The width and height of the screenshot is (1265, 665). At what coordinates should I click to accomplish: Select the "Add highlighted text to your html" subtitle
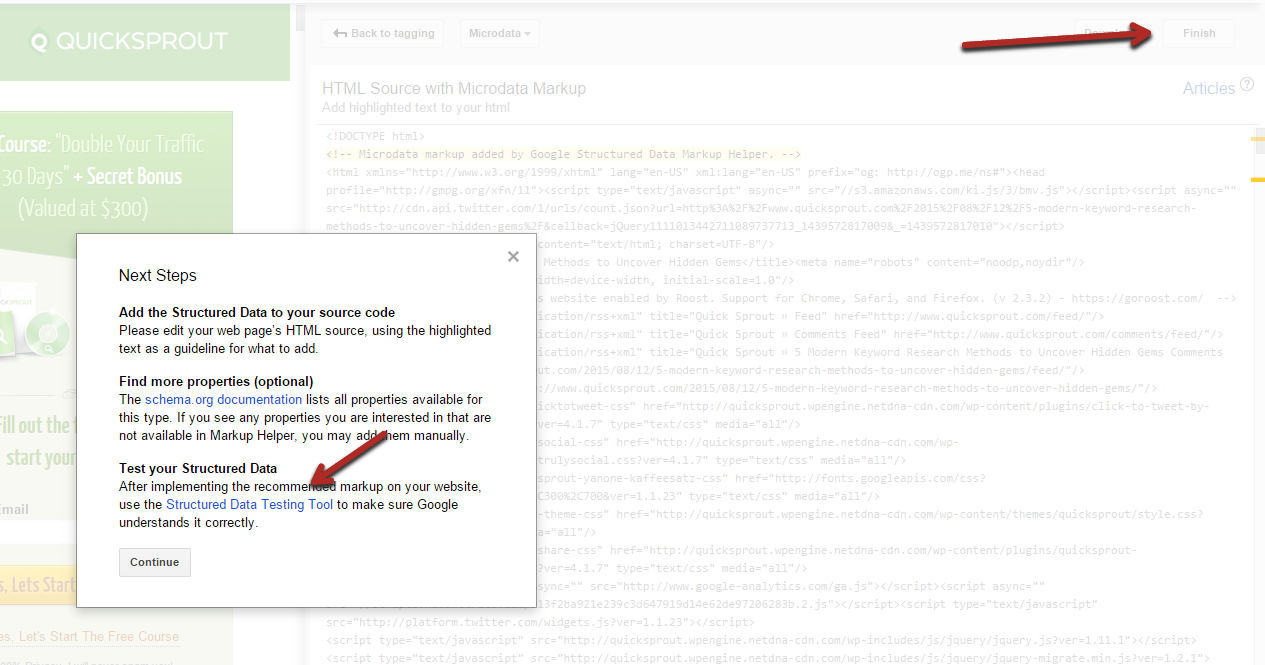416,108
